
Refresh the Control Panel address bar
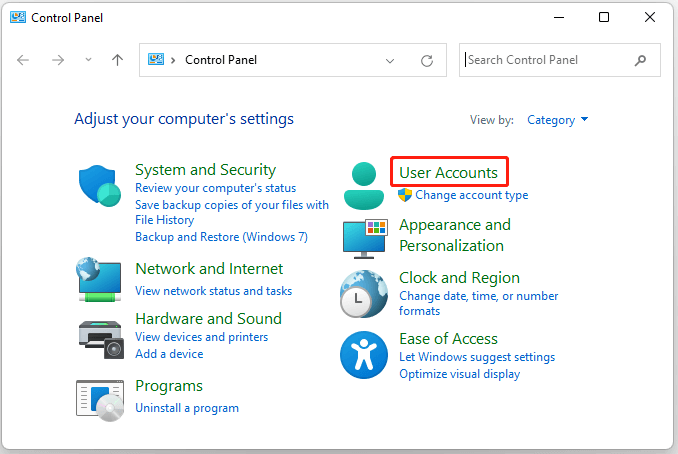point(427,60)
